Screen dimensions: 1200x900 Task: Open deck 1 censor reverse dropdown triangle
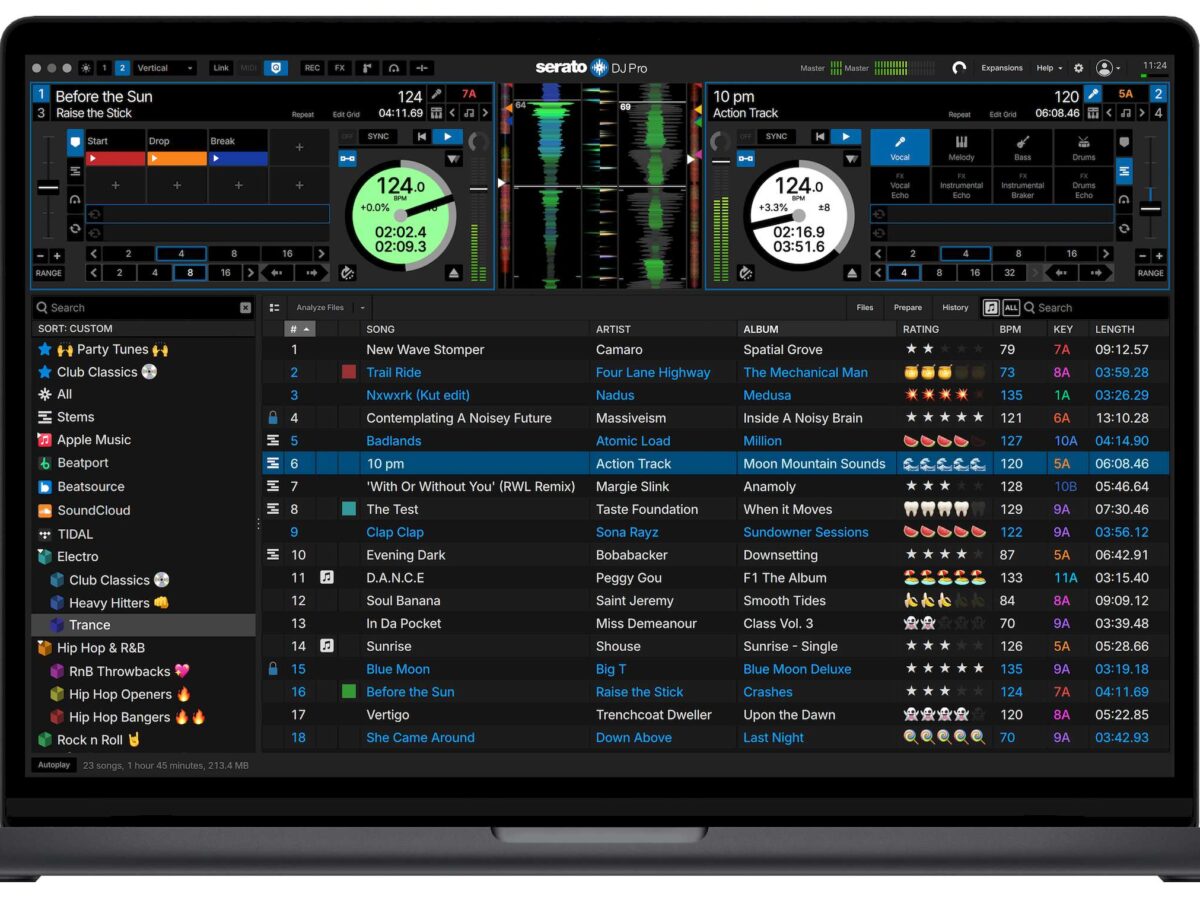(454, 159)
